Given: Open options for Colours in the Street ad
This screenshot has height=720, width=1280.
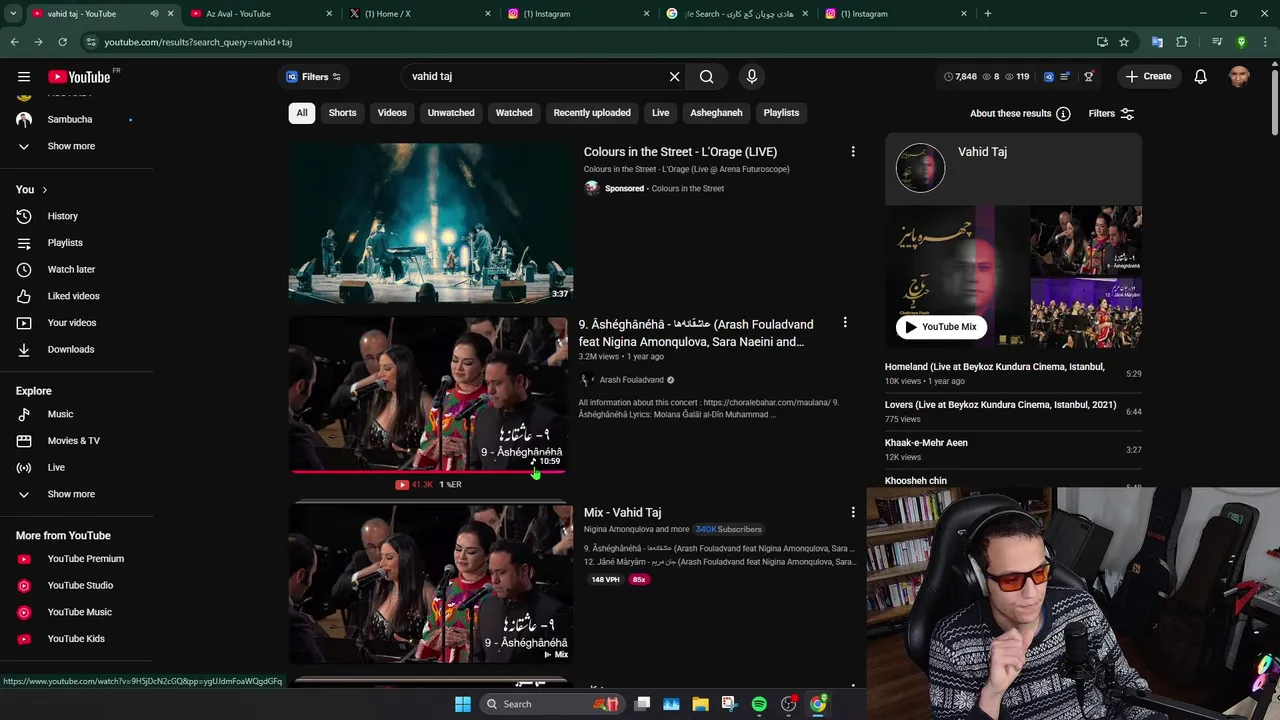Looking at the screenshot, I should pyautogui.click(x=853, y=152).
